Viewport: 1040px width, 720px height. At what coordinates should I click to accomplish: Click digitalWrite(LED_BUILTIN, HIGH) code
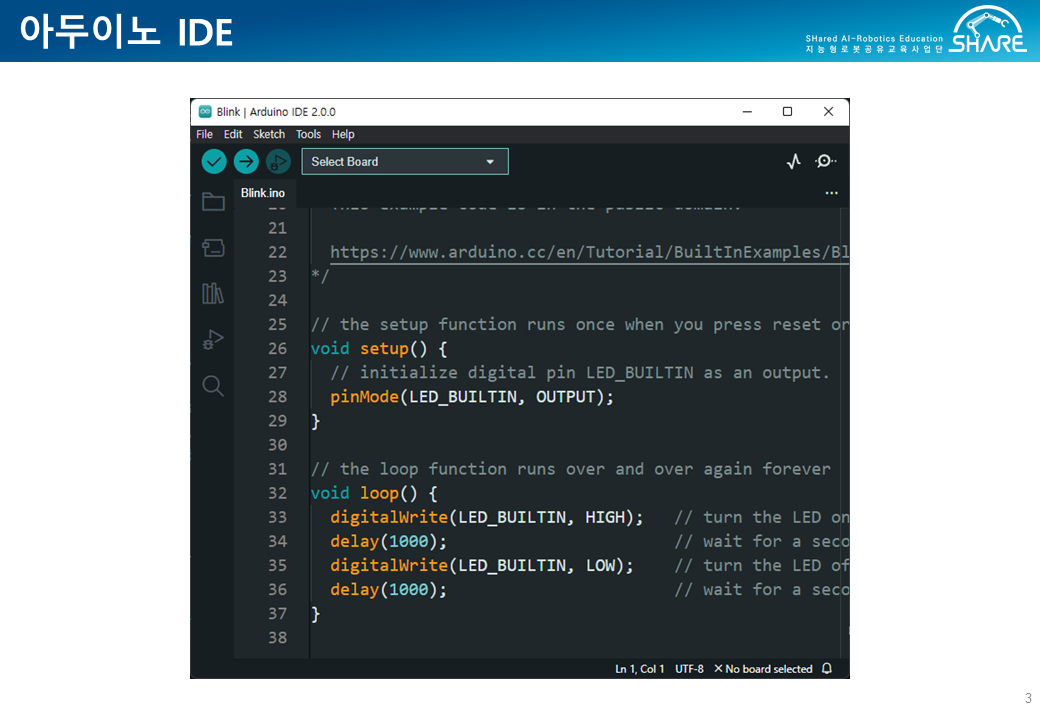point(487,517)
